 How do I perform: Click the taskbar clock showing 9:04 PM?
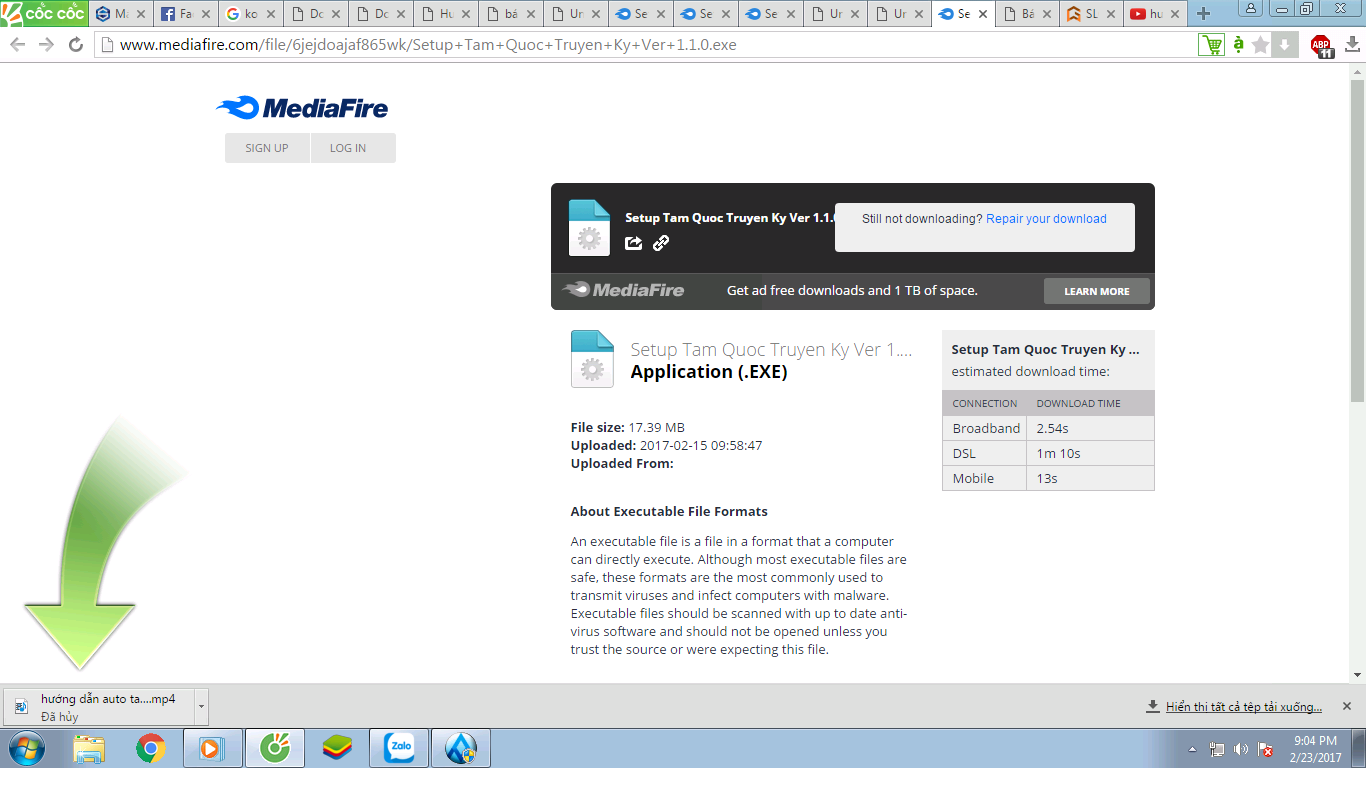coord(1315,749)
